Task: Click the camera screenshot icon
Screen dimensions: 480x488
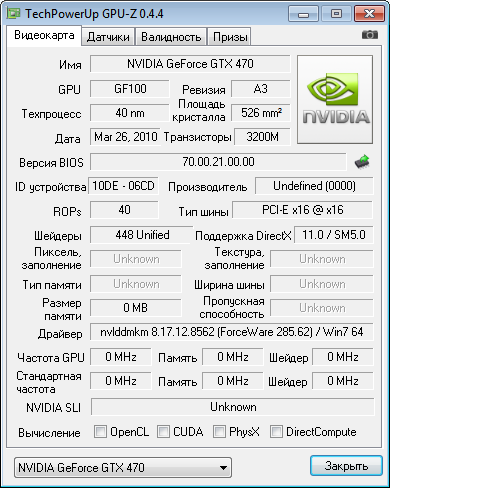Action: pyautogui.click(x=370, y=34)
